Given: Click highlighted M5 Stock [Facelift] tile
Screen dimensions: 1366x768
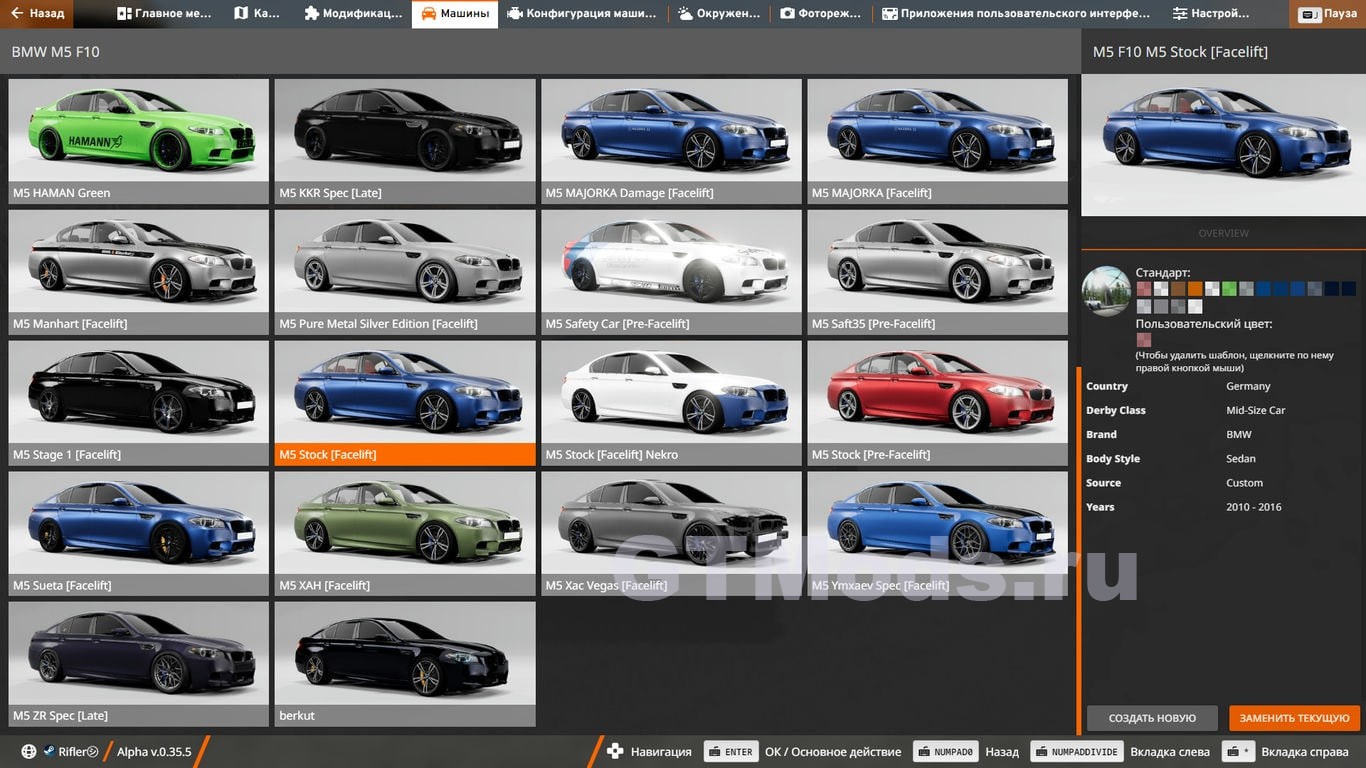Looking at the screenshot, I should pos(405,403).
